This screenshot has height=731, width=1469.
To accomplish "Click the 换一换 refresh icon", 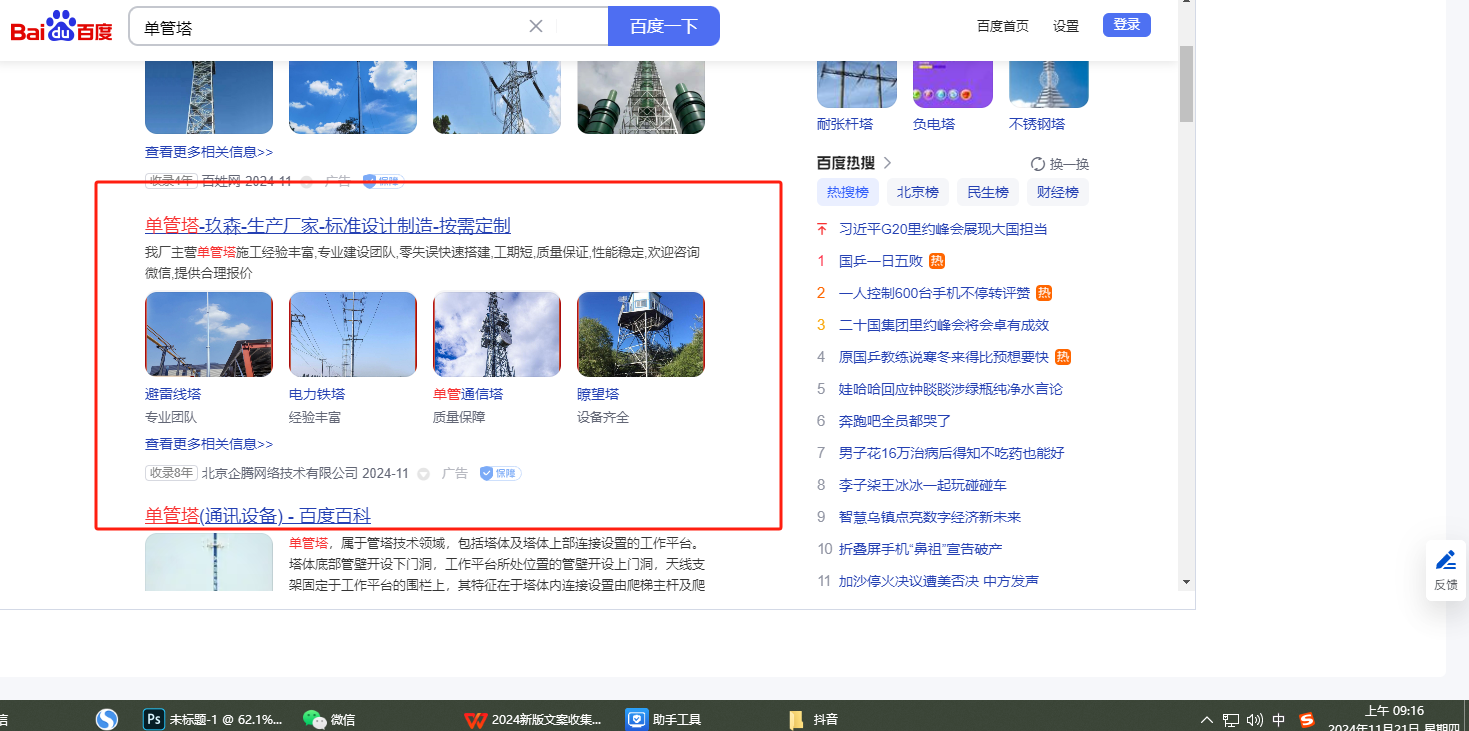I will pyautogui.click(x=1038, y=164).
